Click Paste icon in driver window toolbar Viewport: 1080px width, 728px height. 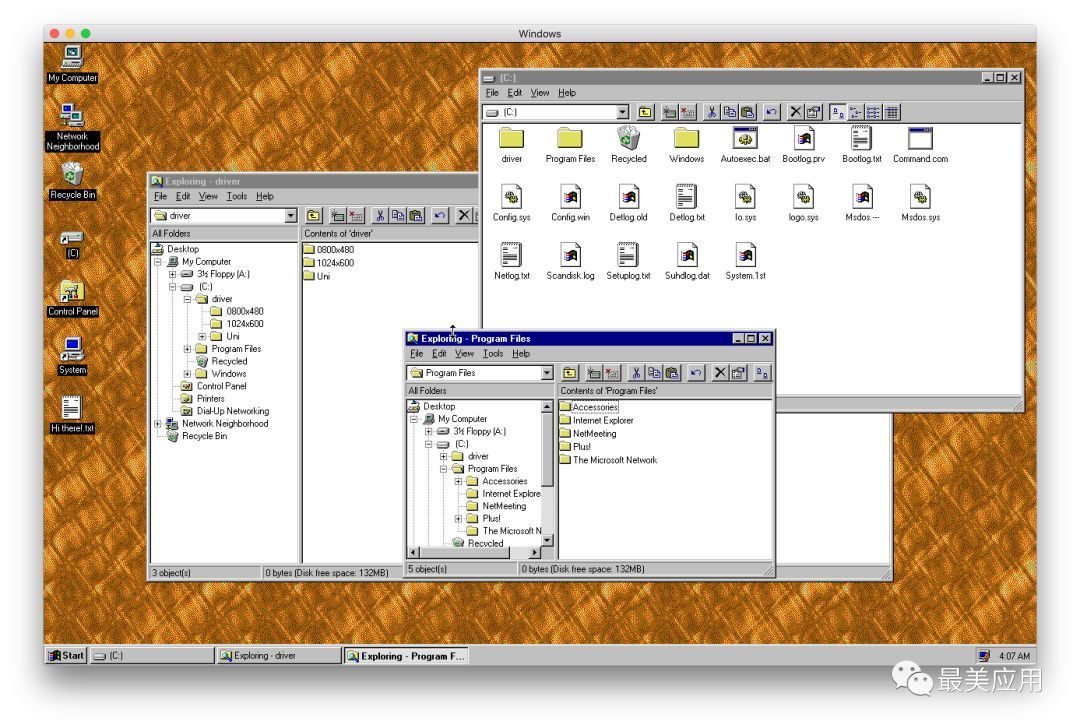414,215
